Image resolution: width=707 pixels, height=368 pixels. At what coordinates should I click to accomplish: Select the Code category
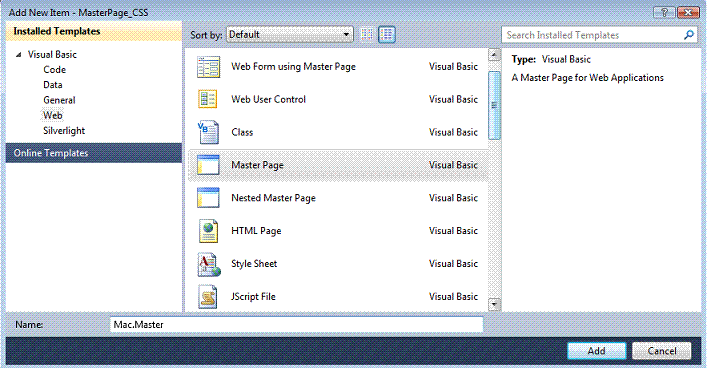pyautogui.click(x=55, y=70)
